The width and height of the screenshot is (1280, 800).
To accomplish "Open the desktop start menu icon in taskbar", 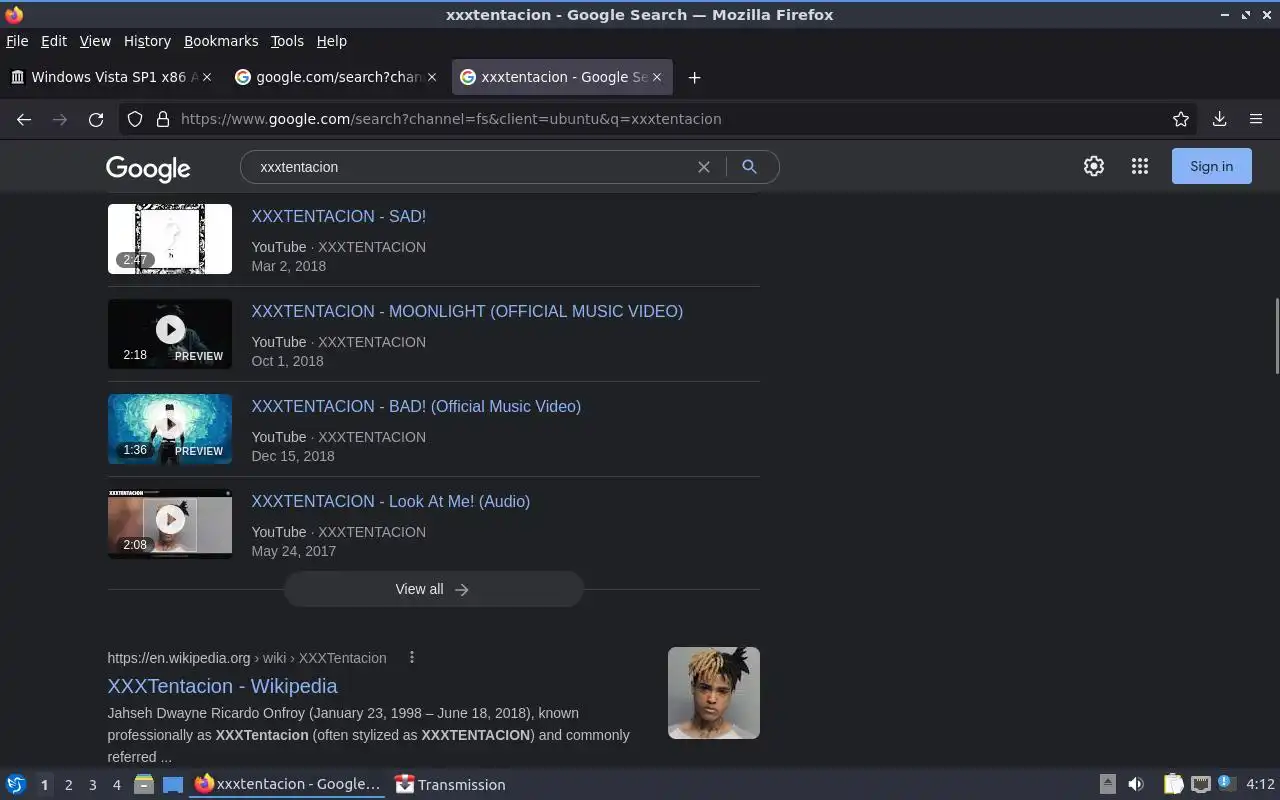I will tap(16, 785).
